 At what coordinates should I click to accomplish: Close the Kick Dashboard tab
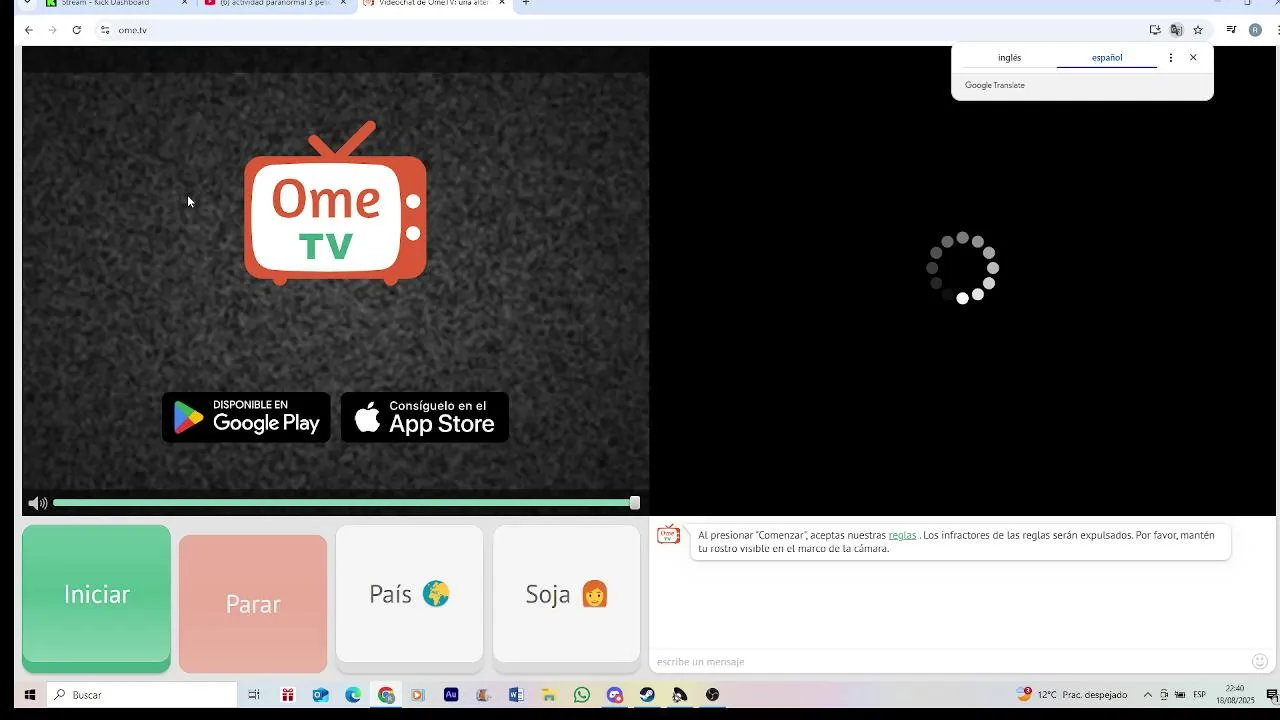point(184,3)
